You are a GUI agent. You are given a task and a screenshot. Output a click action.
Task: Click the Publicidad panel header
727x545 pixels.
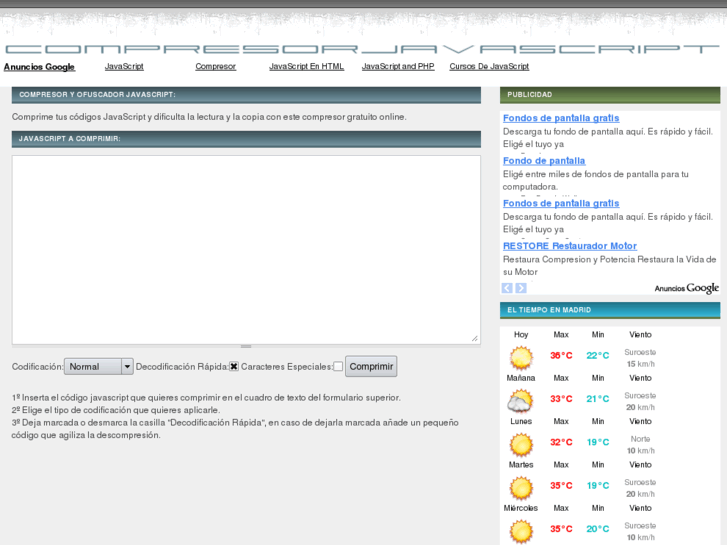pos(610,95)
